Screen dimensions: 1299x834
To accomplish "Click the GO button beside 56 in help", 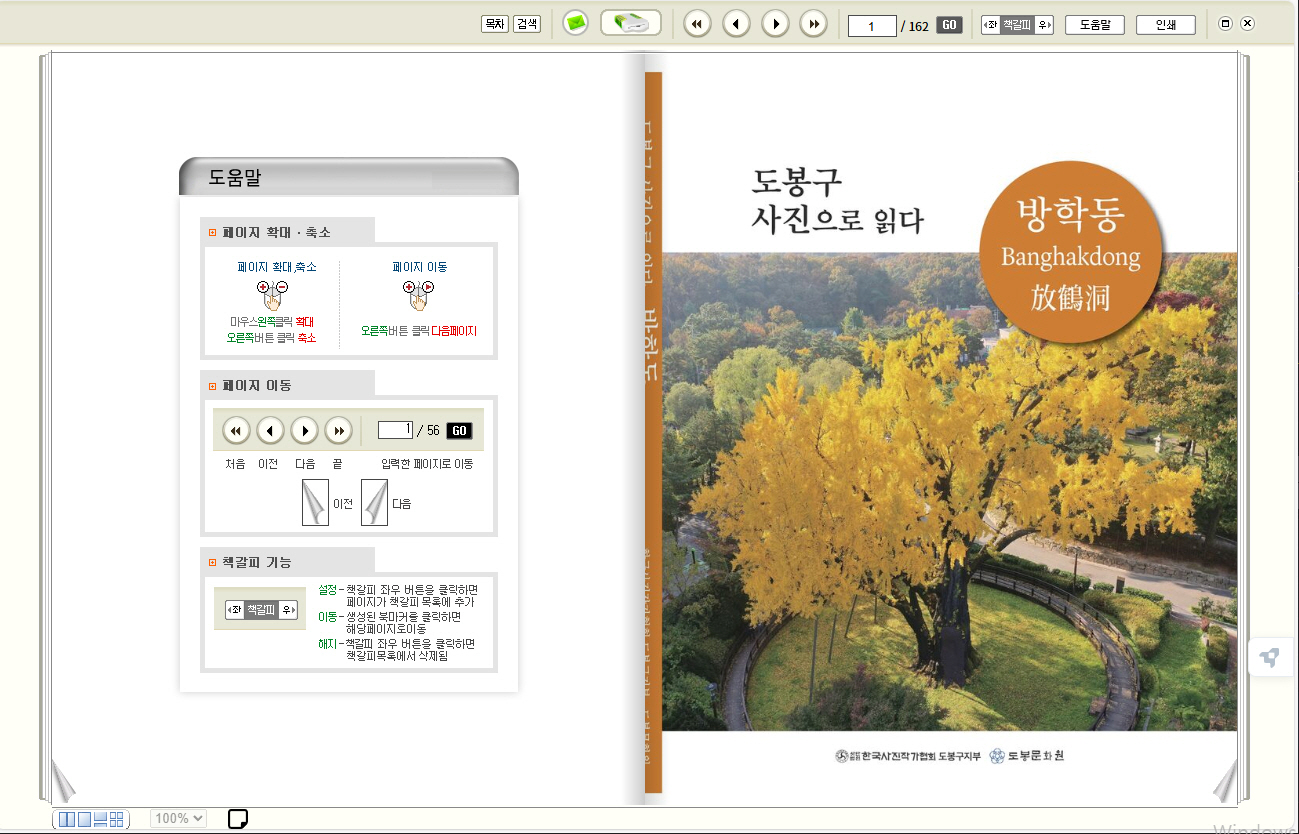I will tap(459, 431).
